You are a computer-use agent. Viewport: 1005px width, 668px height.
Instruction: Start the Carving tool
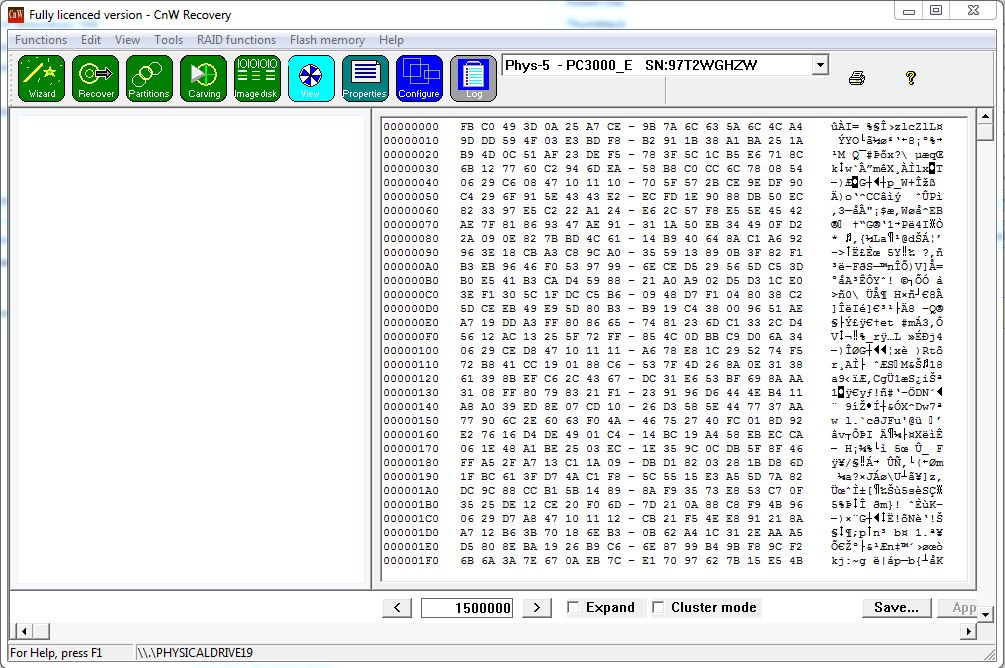203,78
